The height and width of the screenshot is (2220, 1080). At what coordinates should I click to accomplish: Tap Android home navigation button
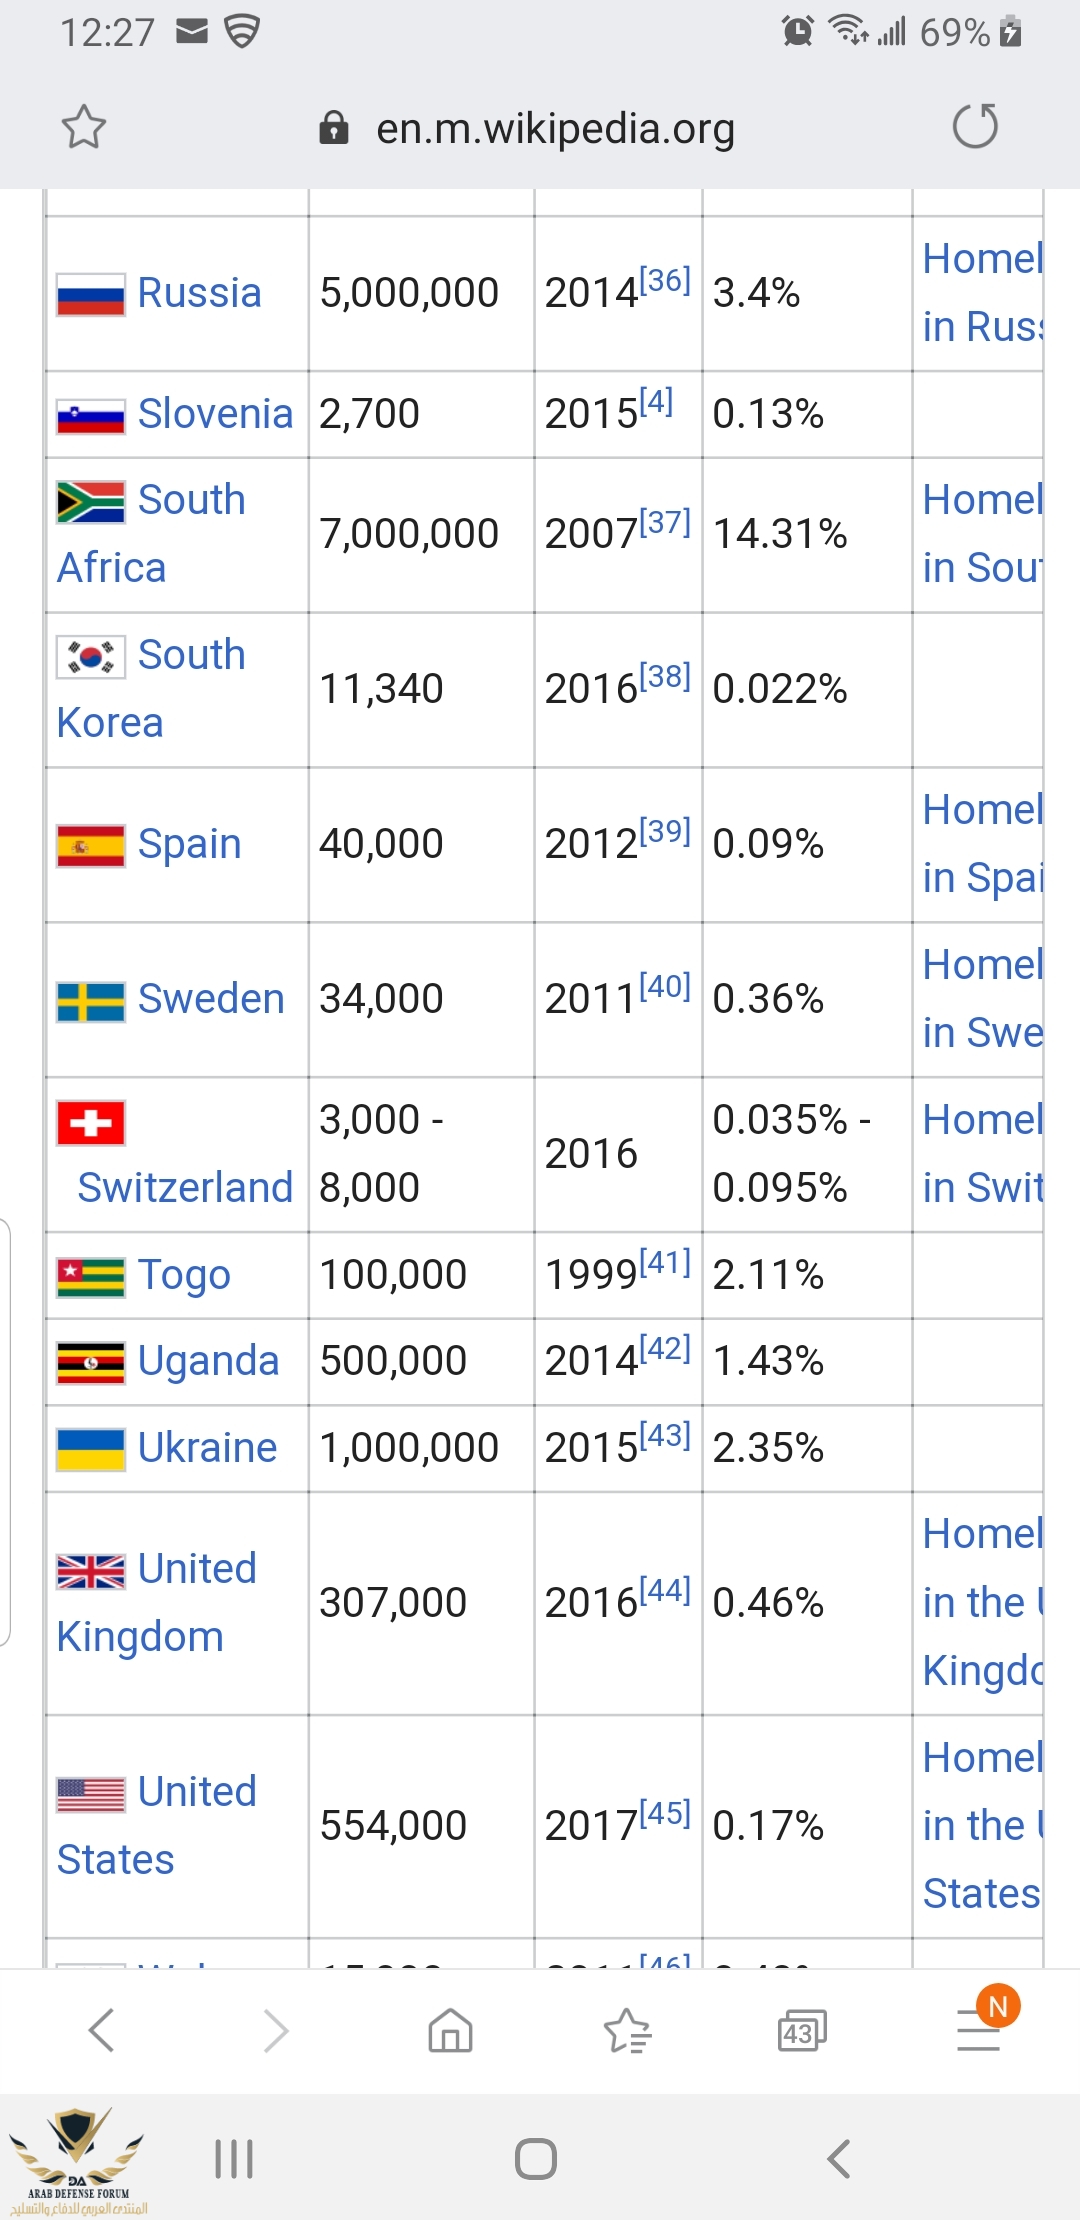click(x=536, y=2159)
